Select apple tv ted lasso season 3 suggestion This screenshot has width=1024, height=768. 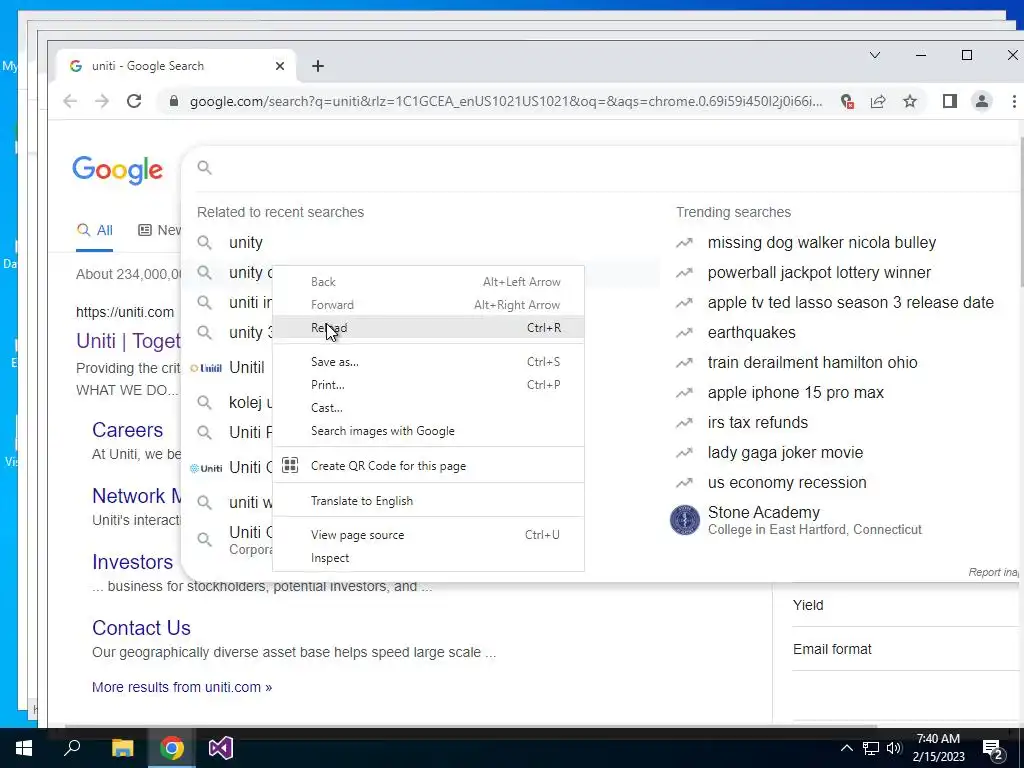point(850,302)
